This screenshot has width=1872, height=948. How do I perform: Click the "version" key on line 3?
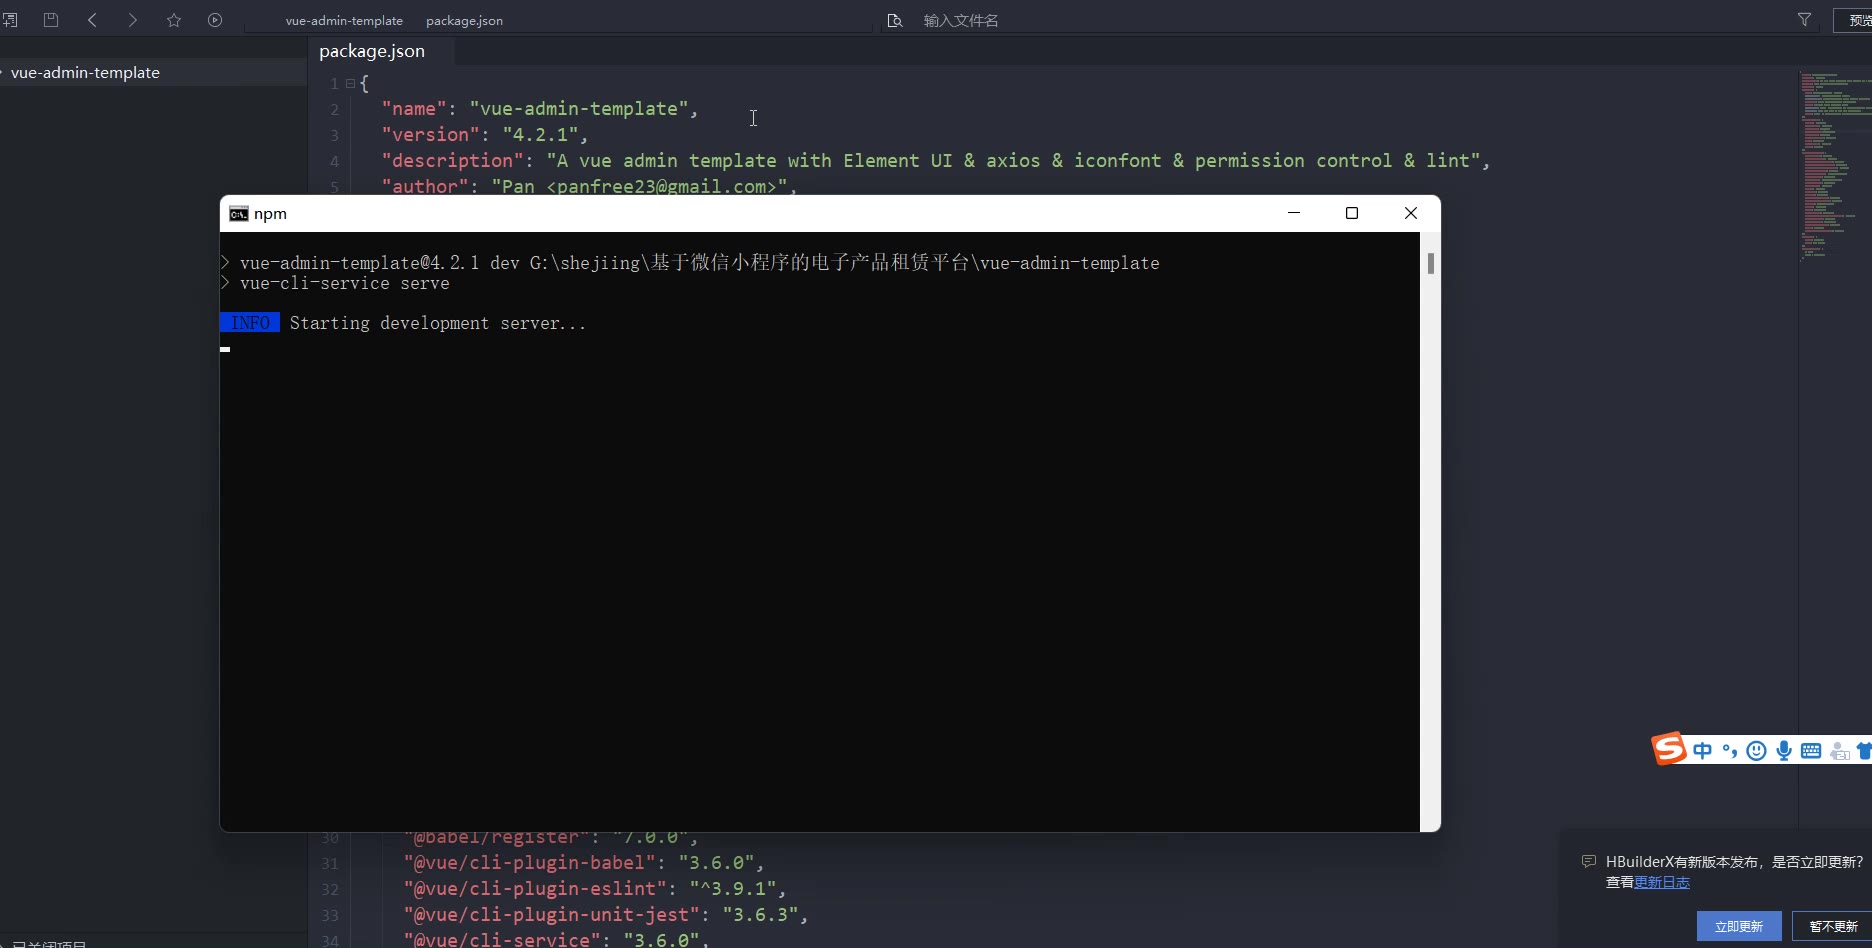pos(430,135)
